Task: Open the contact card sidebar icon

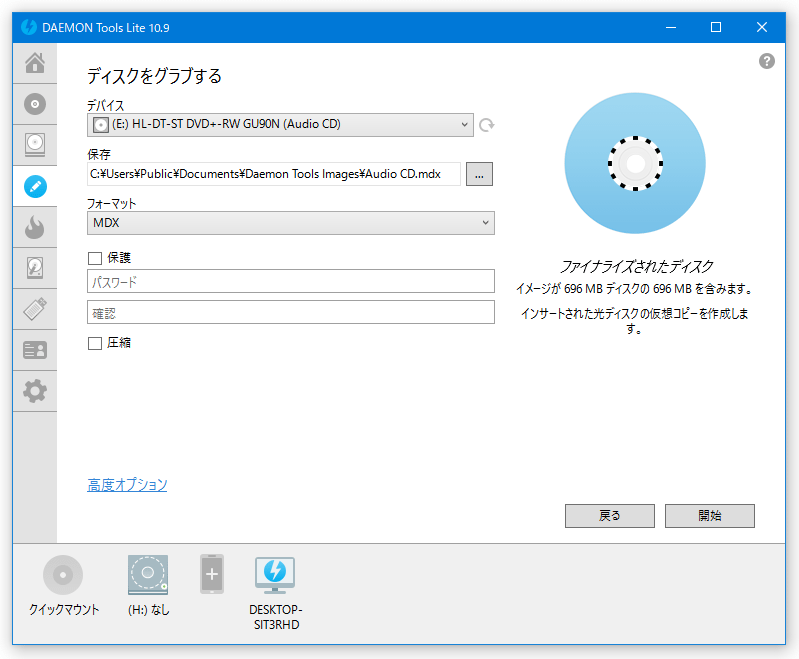Action: (x=35, y=350)
